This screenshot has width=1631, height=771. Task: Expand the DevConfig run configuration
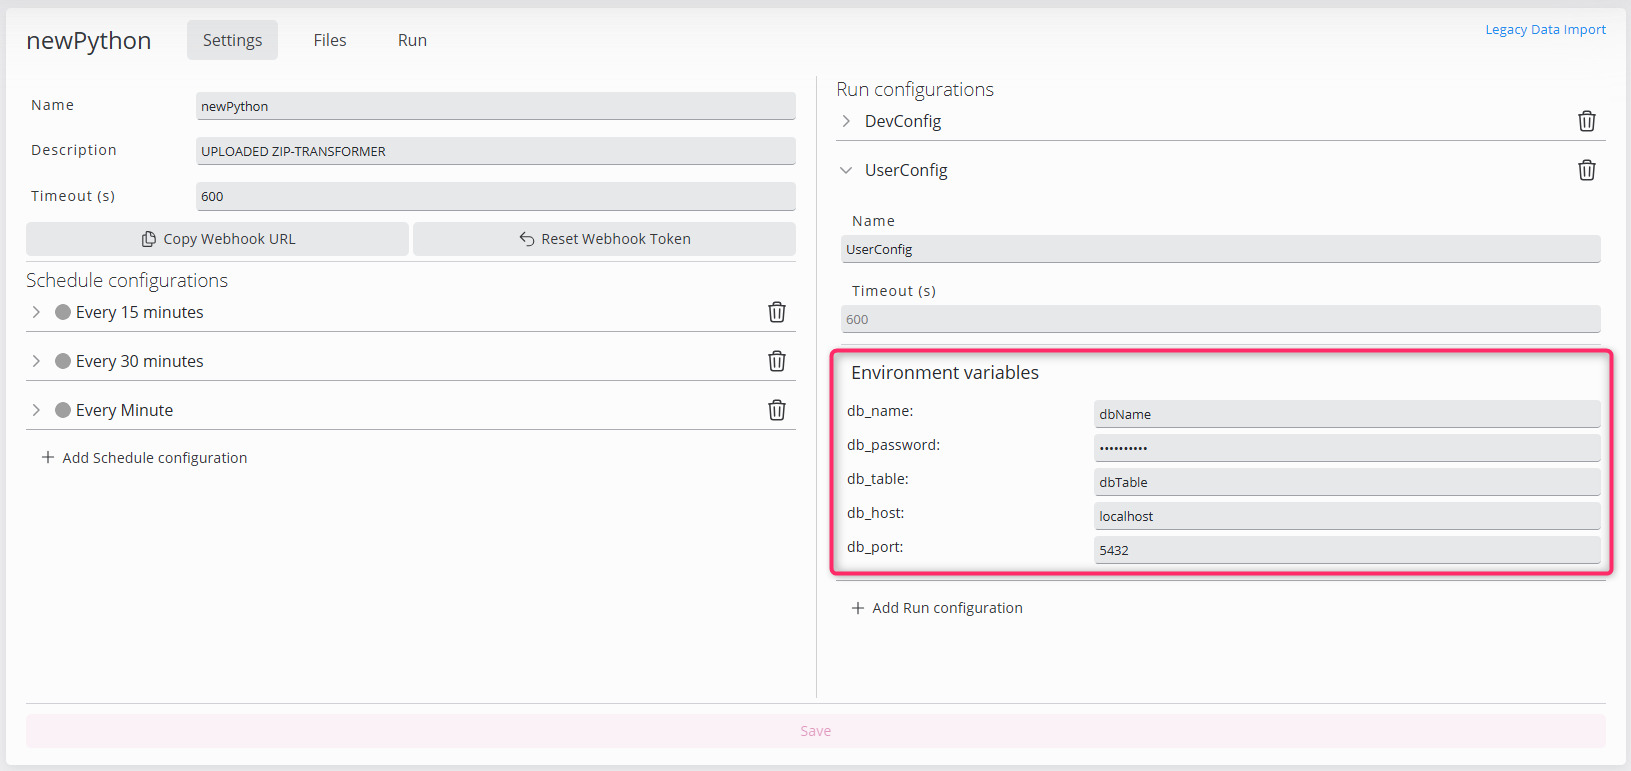click(x=846, y=121)
